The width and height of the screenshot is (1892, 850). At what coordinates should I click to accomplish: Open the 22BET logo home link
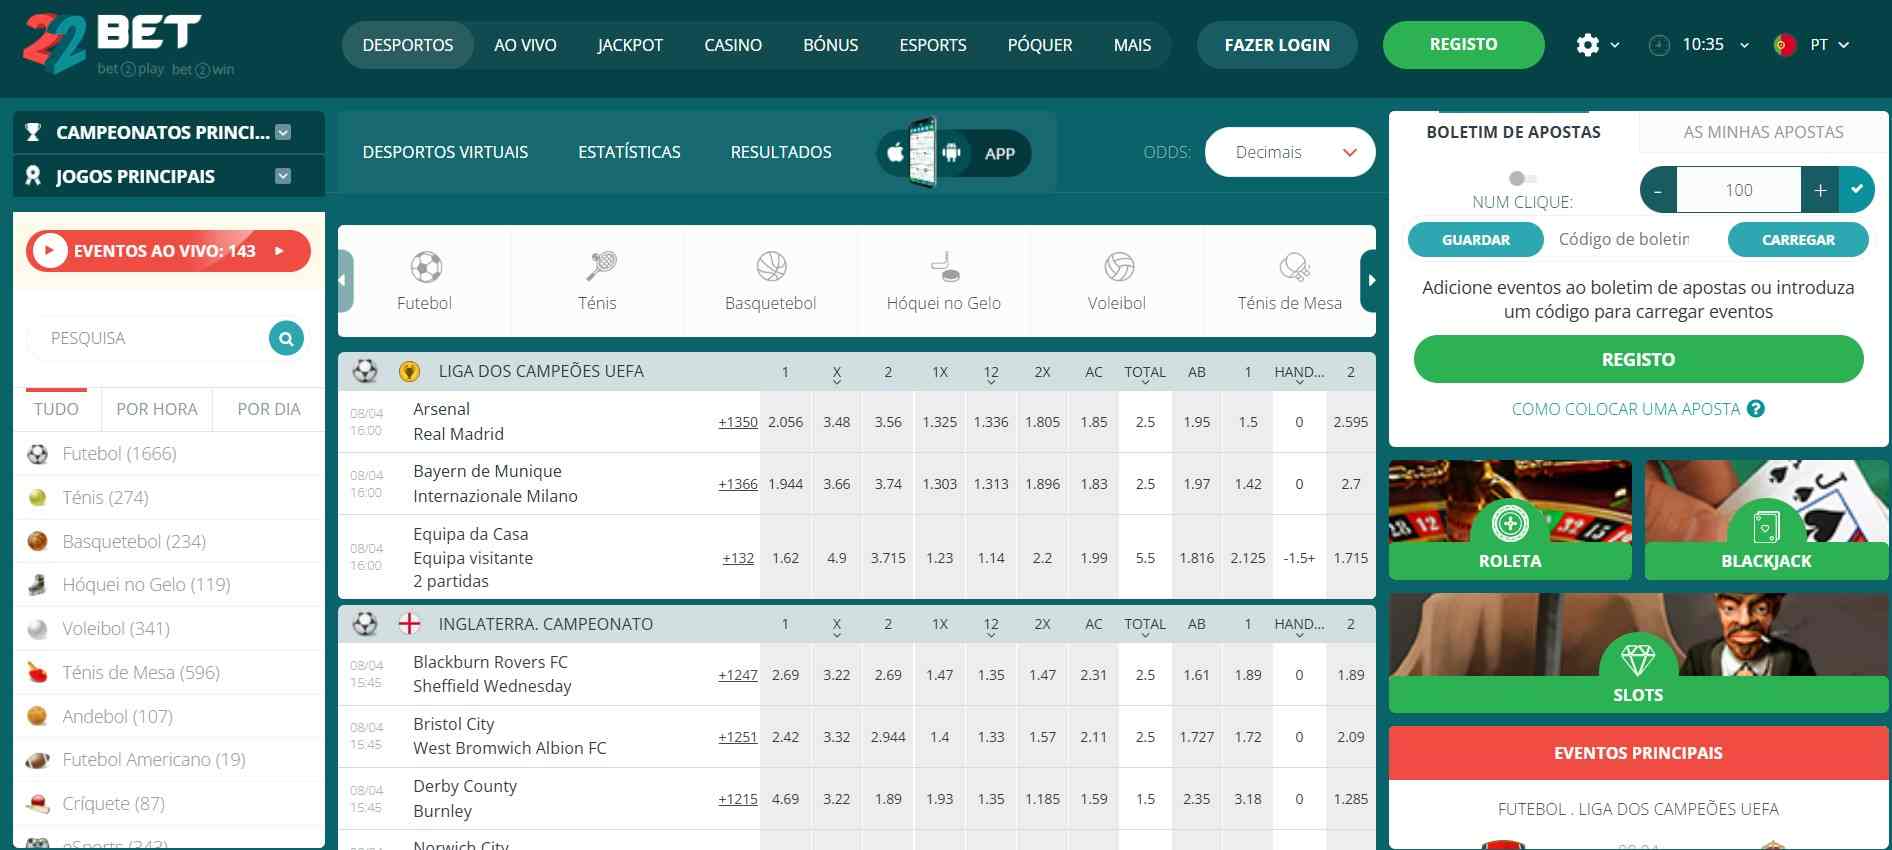pyautogui.click(x=128, y=45)
